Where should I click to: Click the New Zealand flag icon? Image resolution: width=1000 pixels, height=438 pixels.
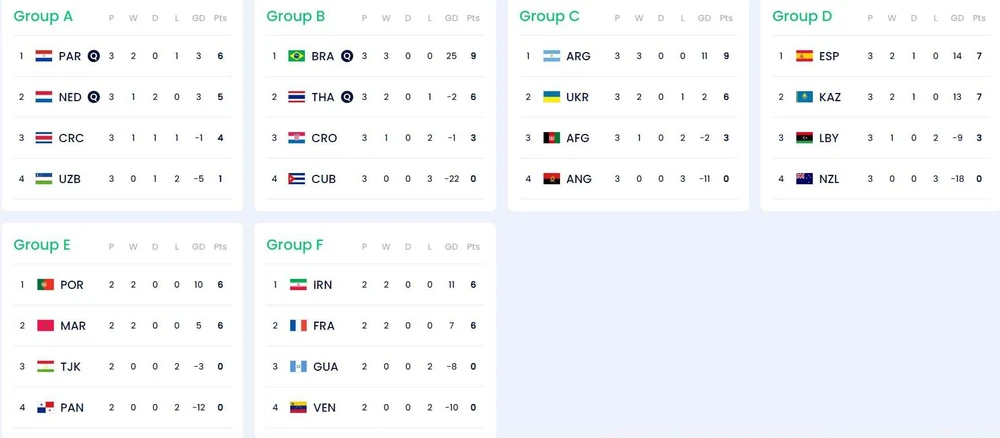tap(804, 179)
